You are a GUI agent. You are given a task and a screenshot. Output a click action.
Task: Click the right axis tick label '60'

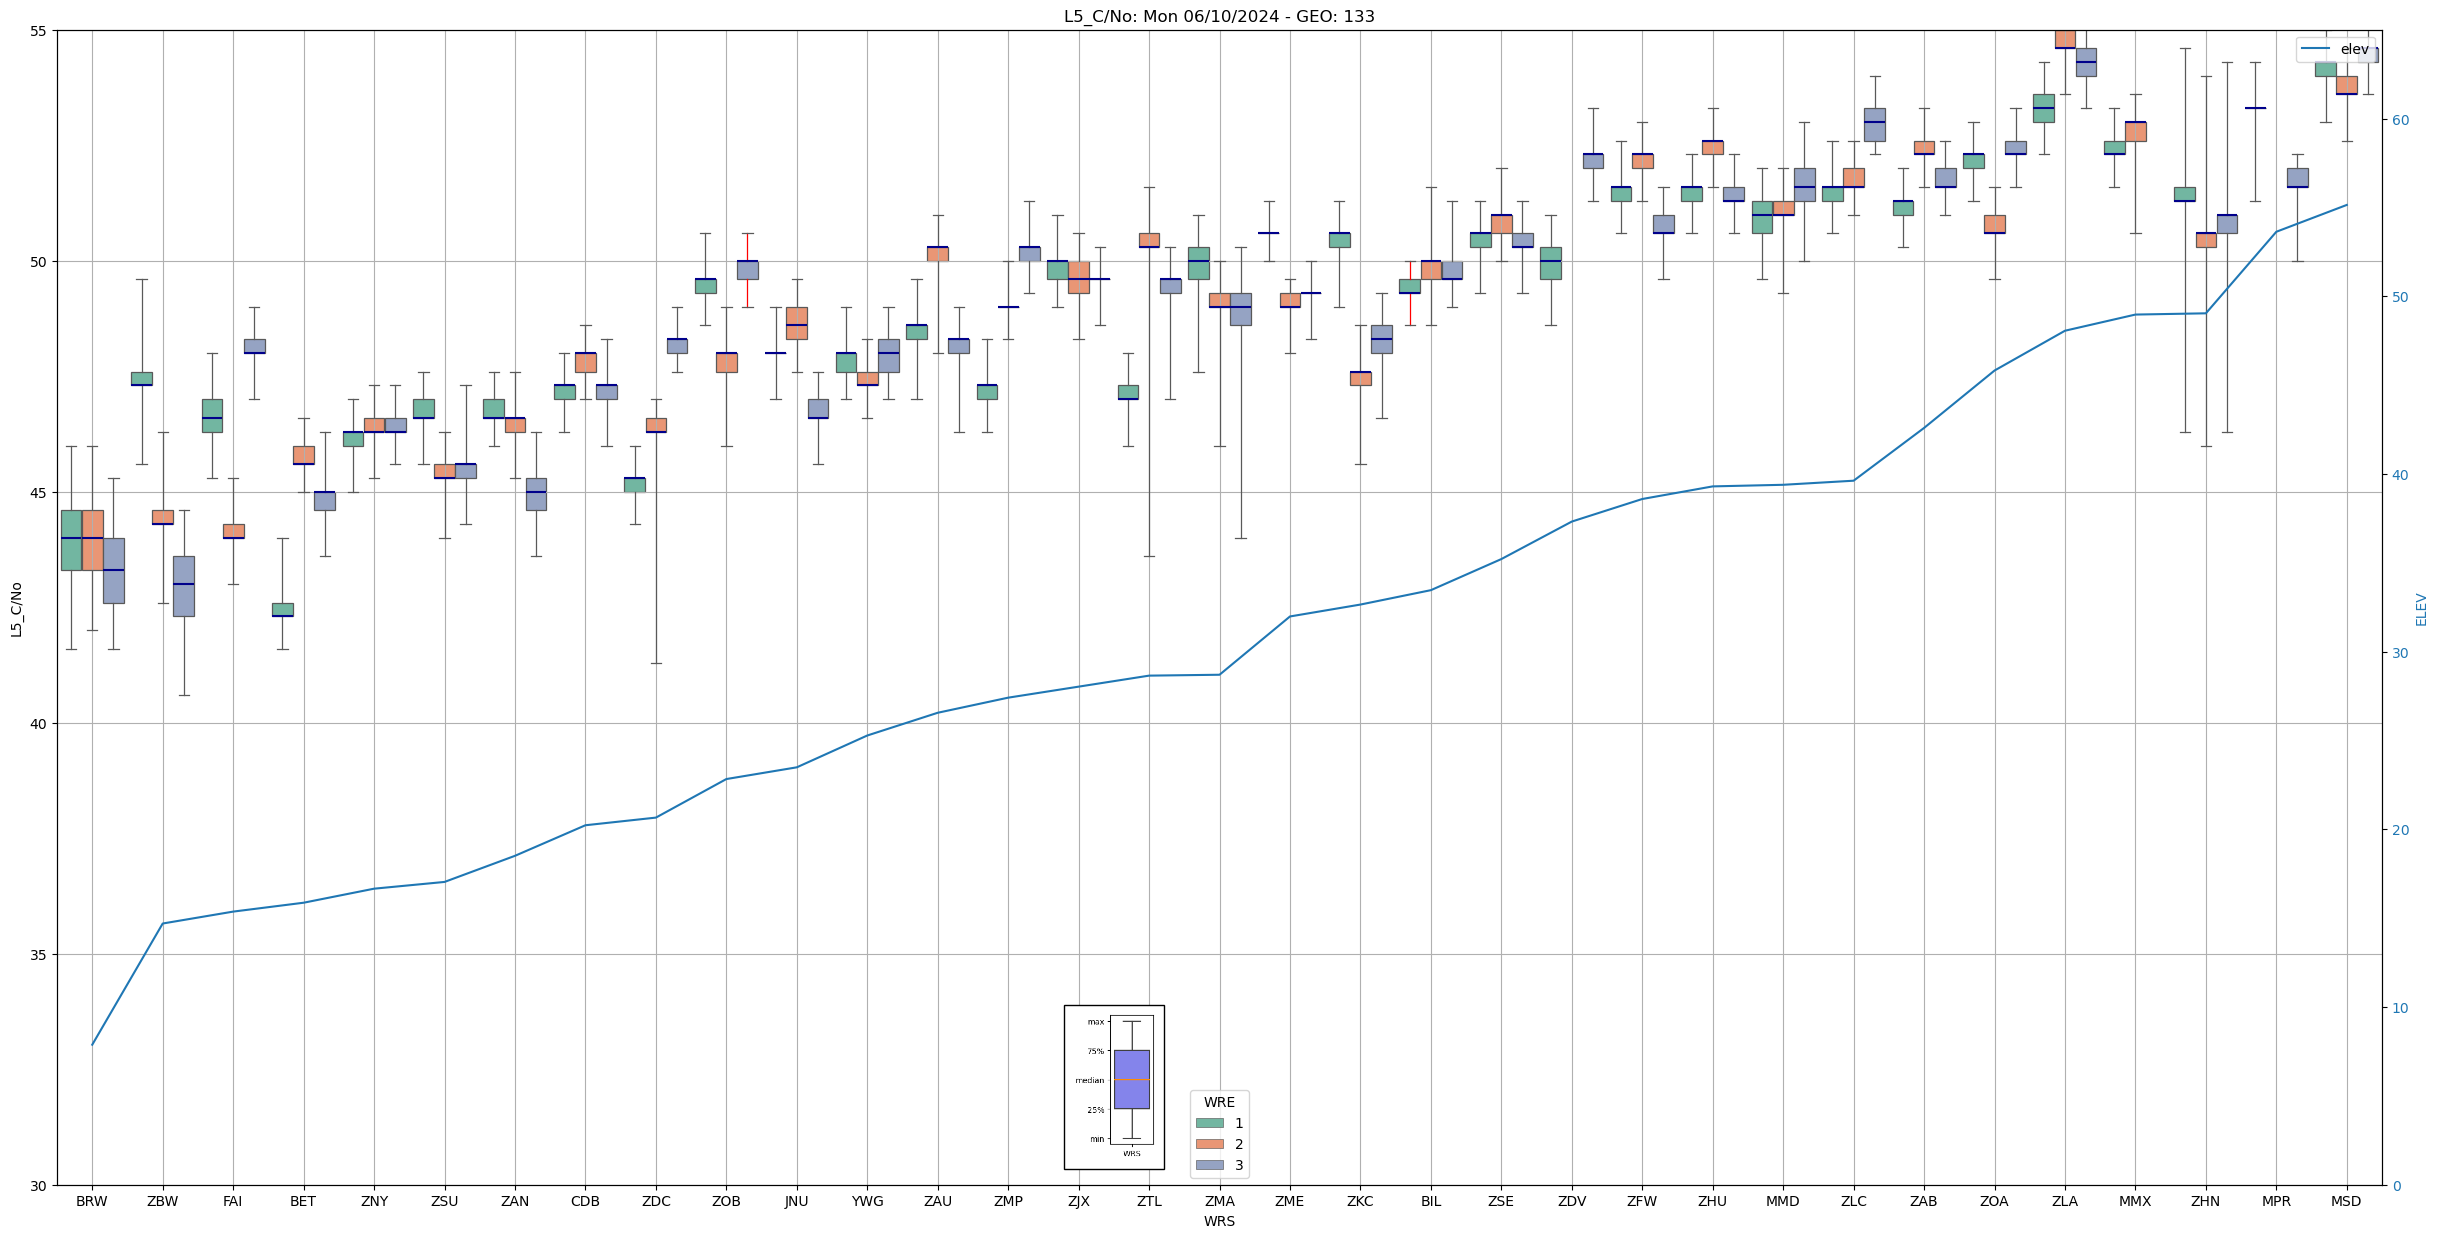tap(2400, 120)
